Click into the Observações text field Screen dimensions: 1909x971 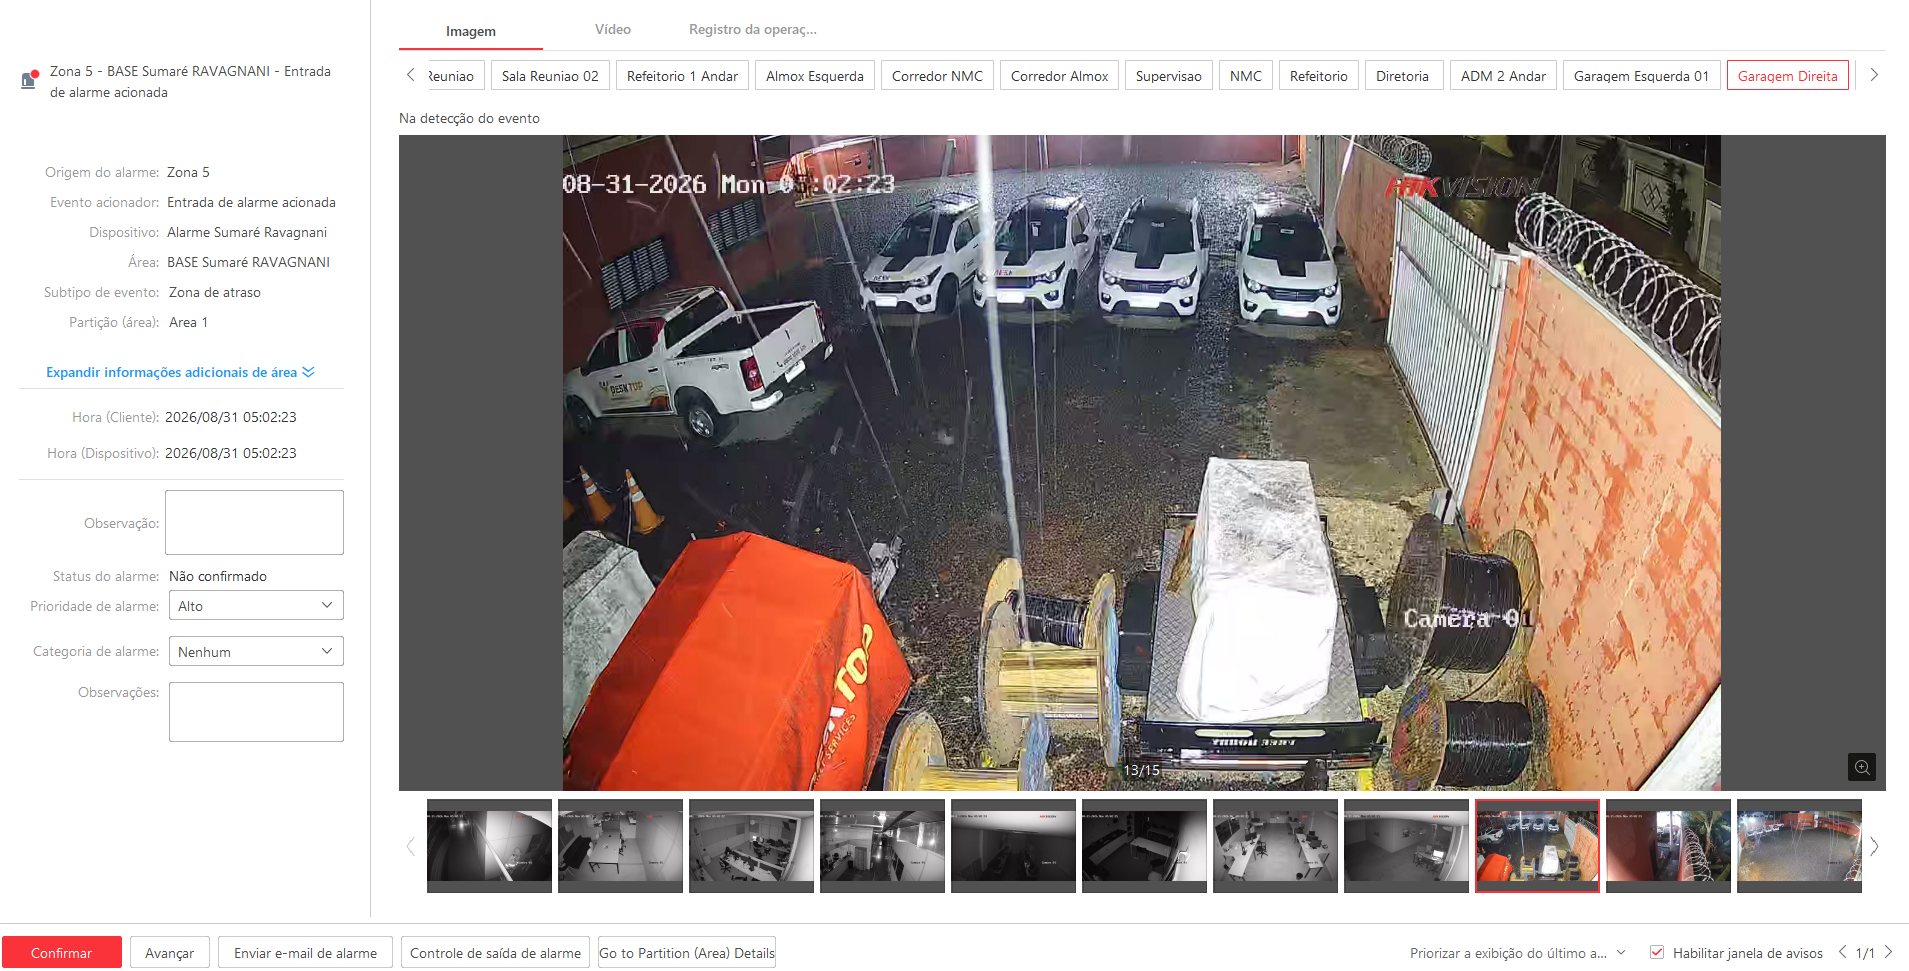(x=256, y=712)
